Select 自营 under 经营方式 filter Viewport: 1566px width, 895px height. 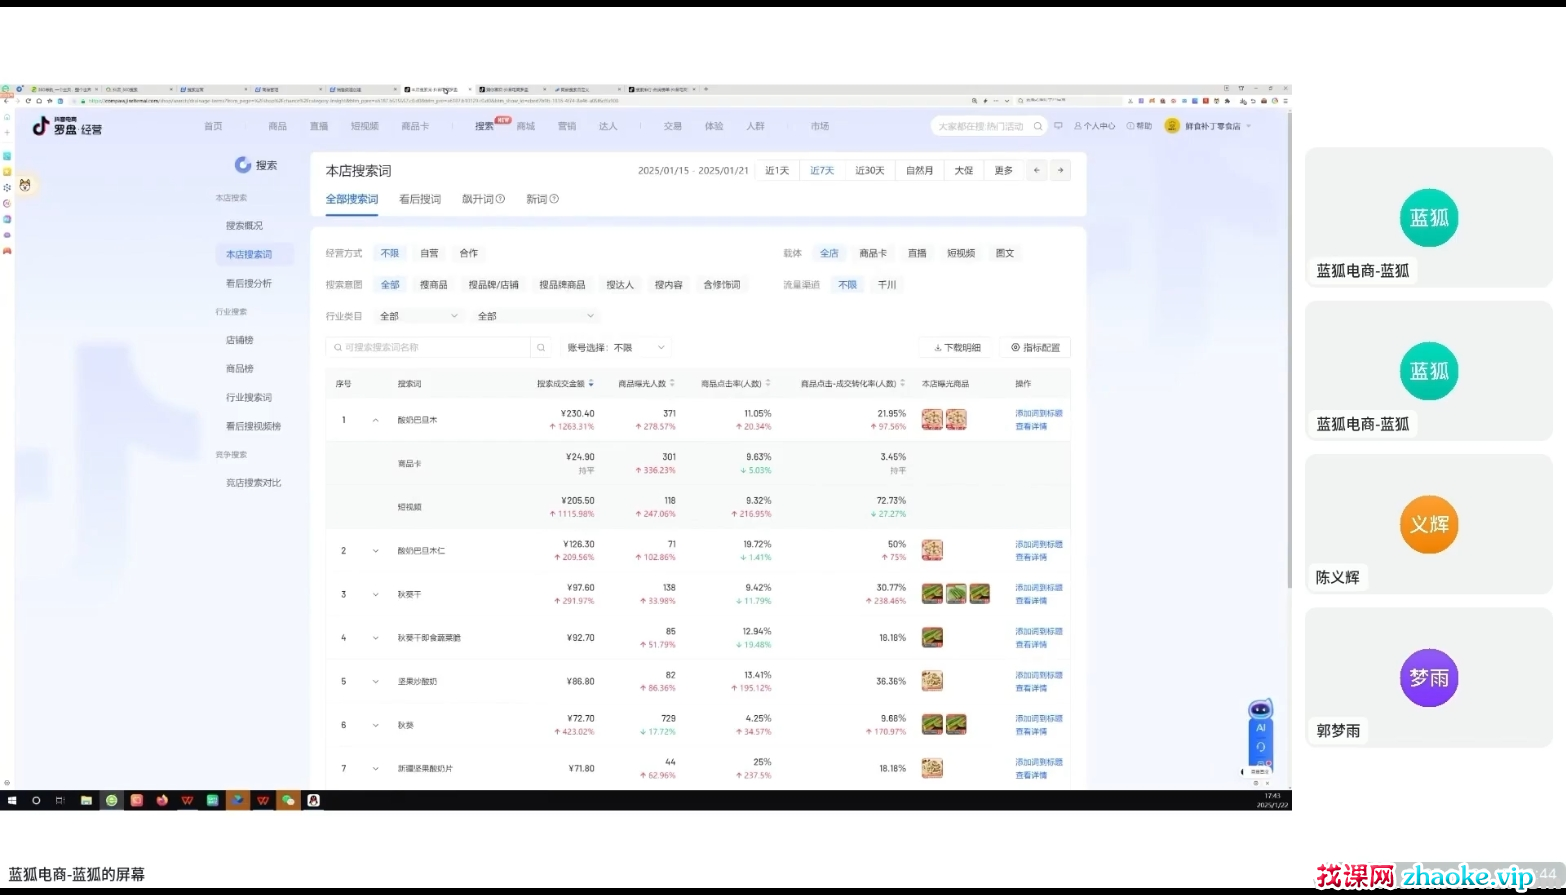coord(429,254)
